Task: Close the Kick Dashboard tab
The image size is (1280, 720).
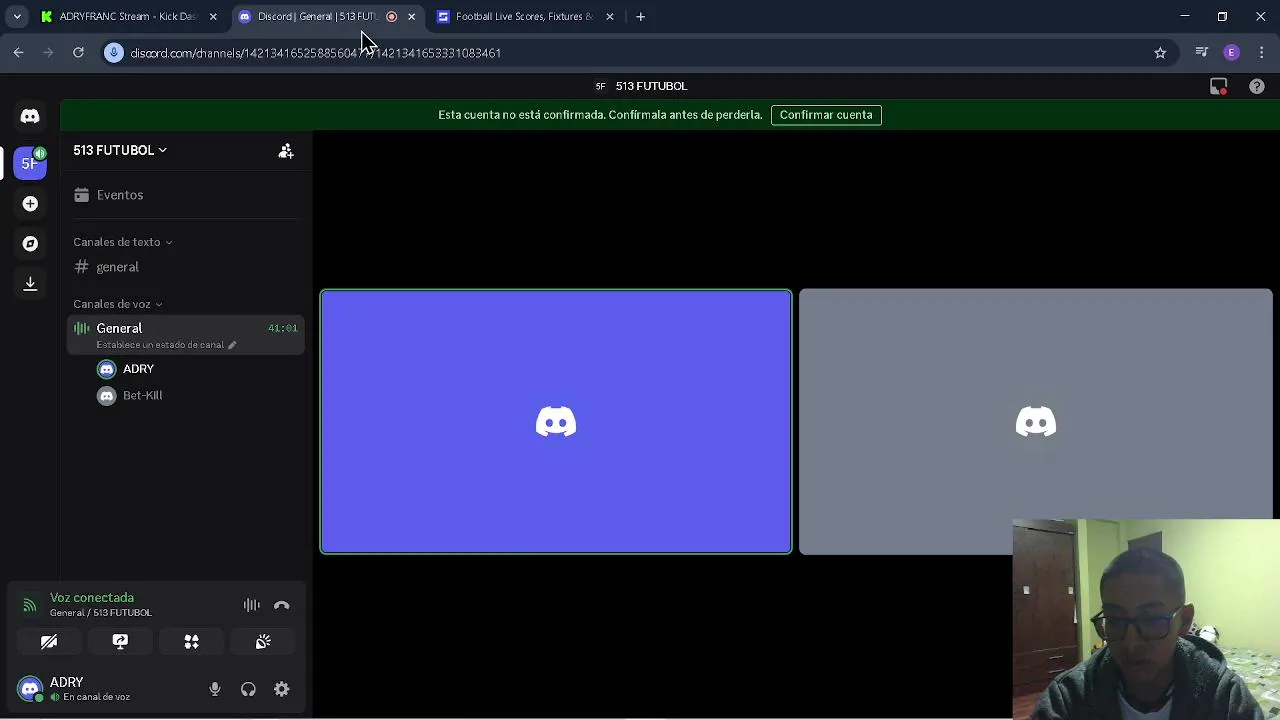Action: coord(213,17)
